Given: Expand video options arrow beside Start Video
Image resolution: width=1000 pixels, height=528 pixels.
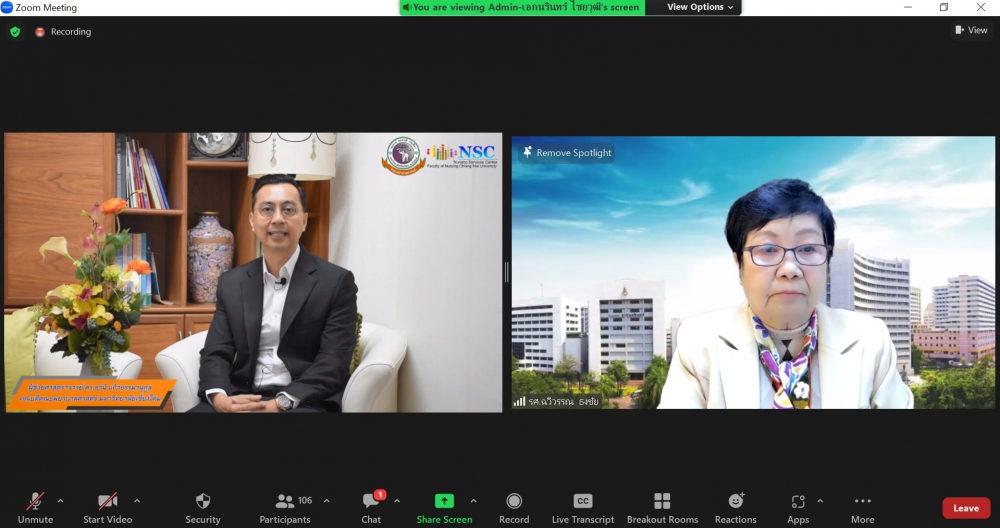Looking at the screenshot, I should pyautogui.click(x=137, y=501).
